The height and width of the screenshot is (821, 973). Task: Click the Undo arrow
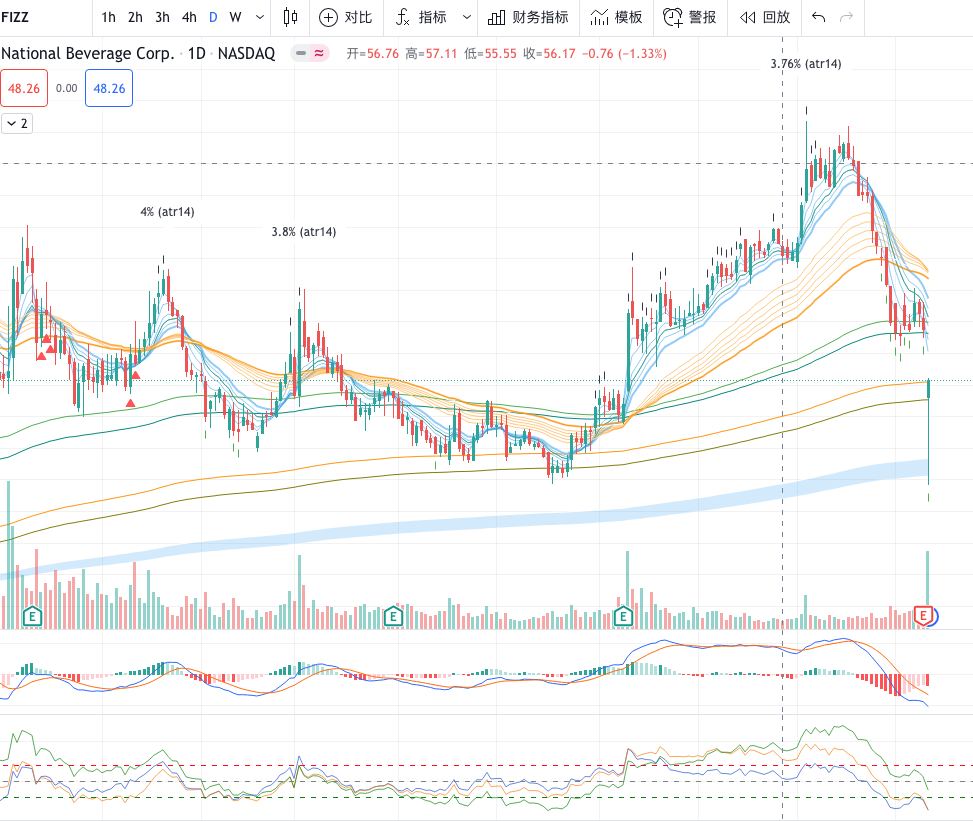pos(819,17)
